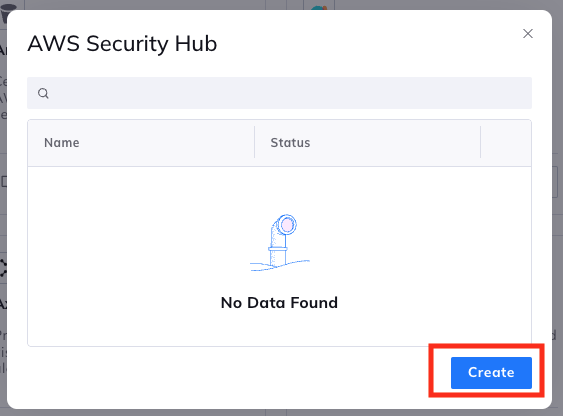563x416 pixels.
Task: Click the empty table body area
Action: tap(279, 256)
